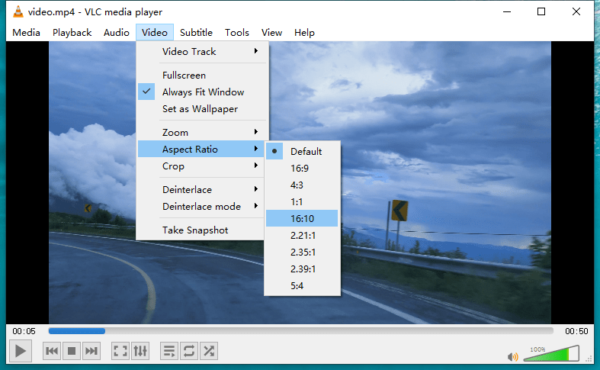Expand the Crop submenu

point(202,166)
